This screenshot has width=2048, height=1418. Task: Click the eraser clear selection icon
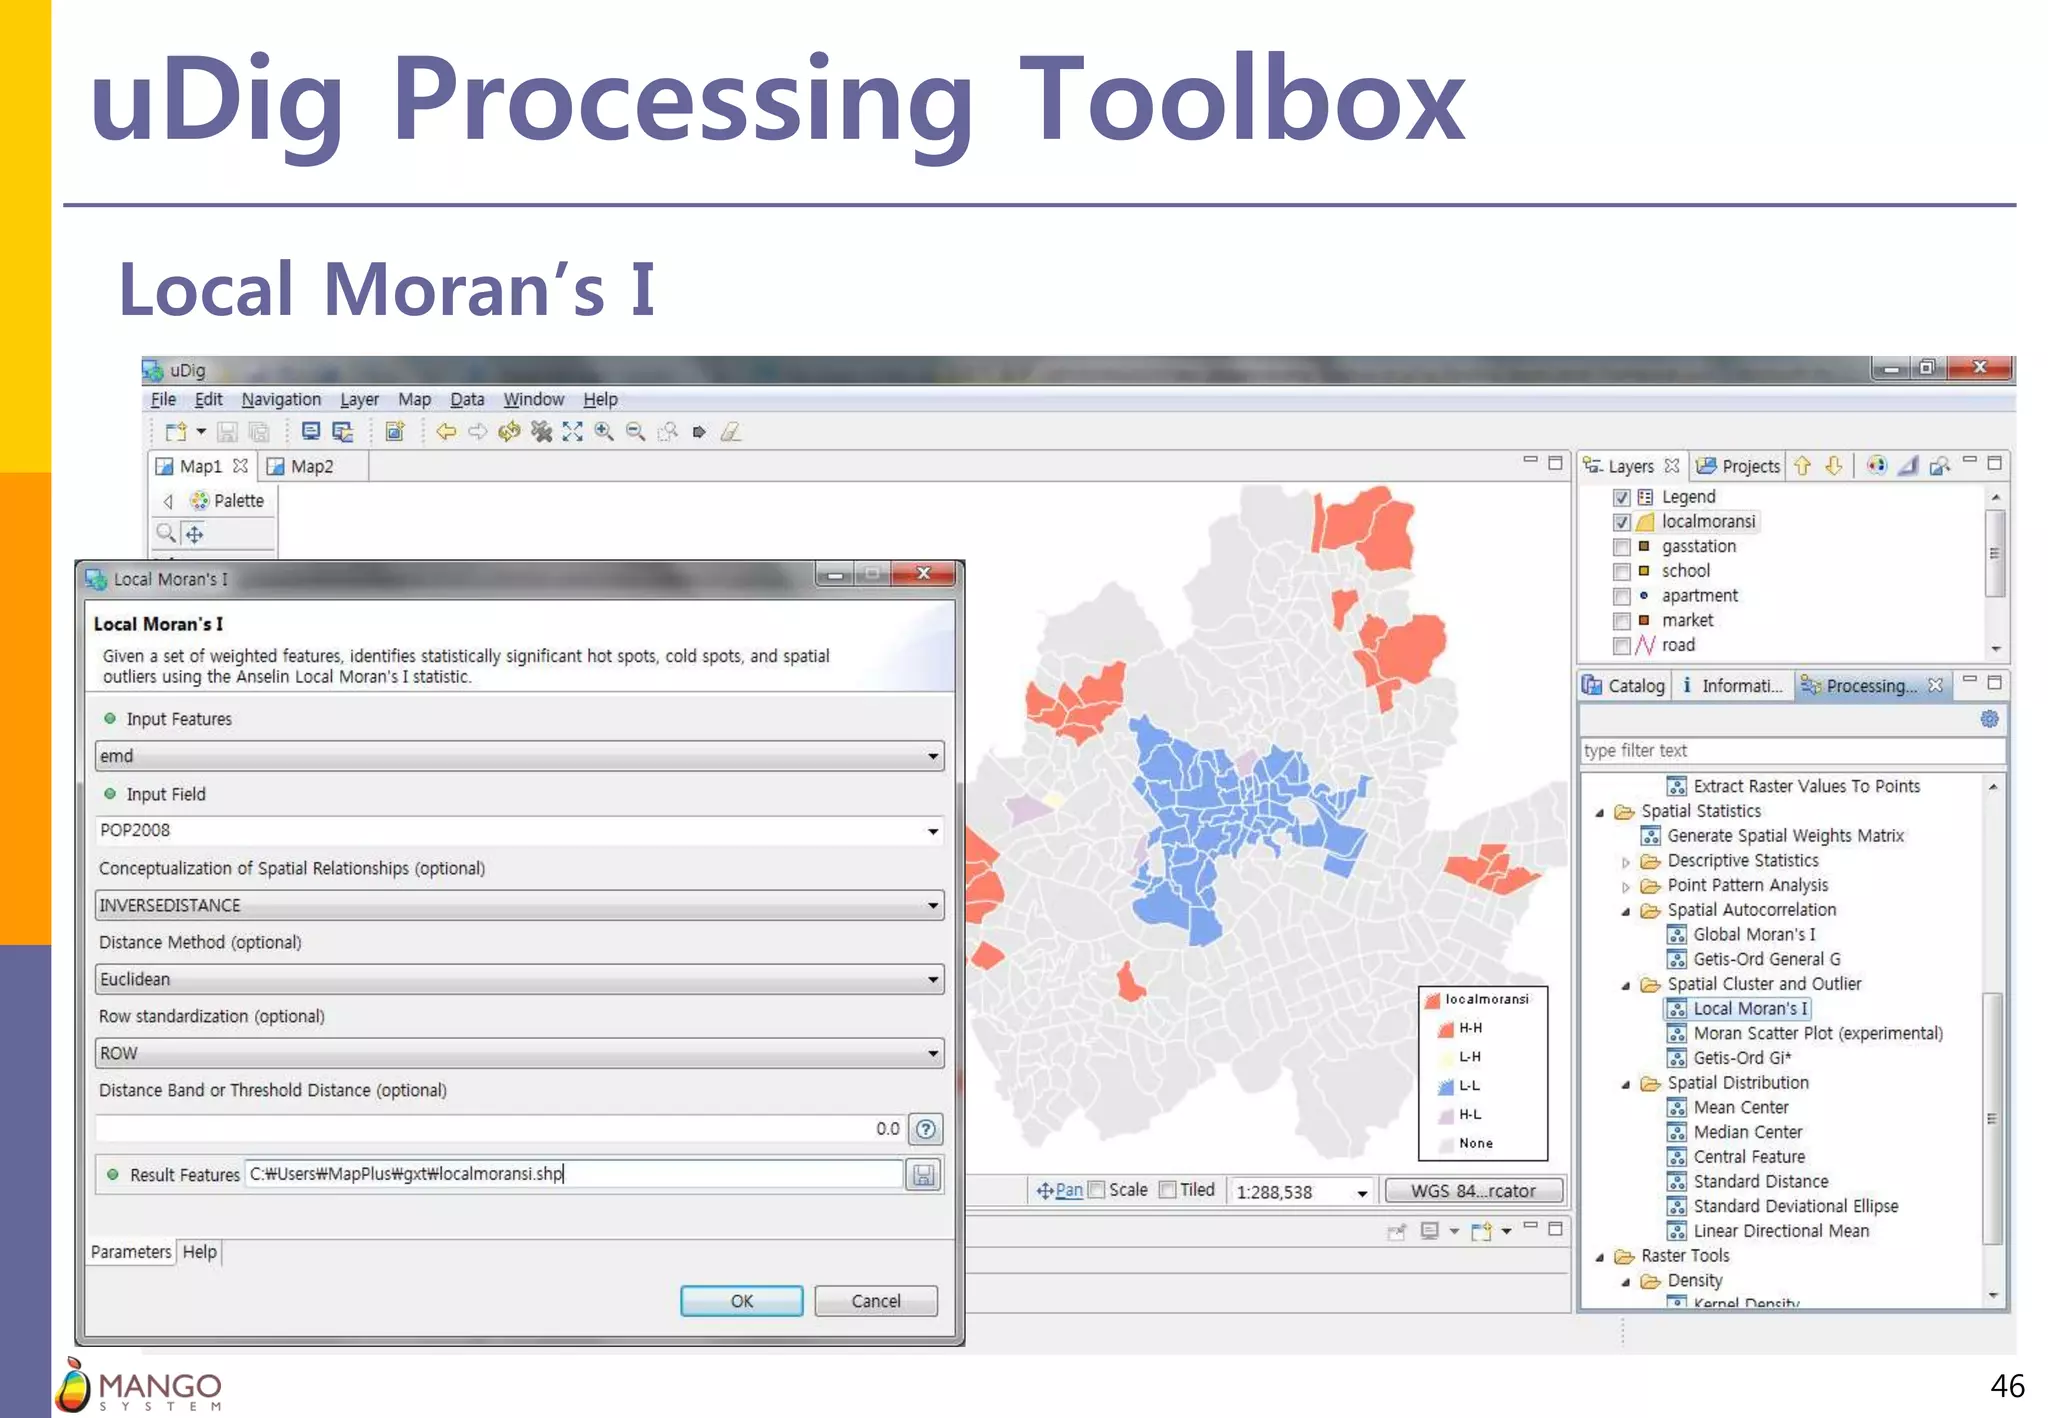pos(731,432)
